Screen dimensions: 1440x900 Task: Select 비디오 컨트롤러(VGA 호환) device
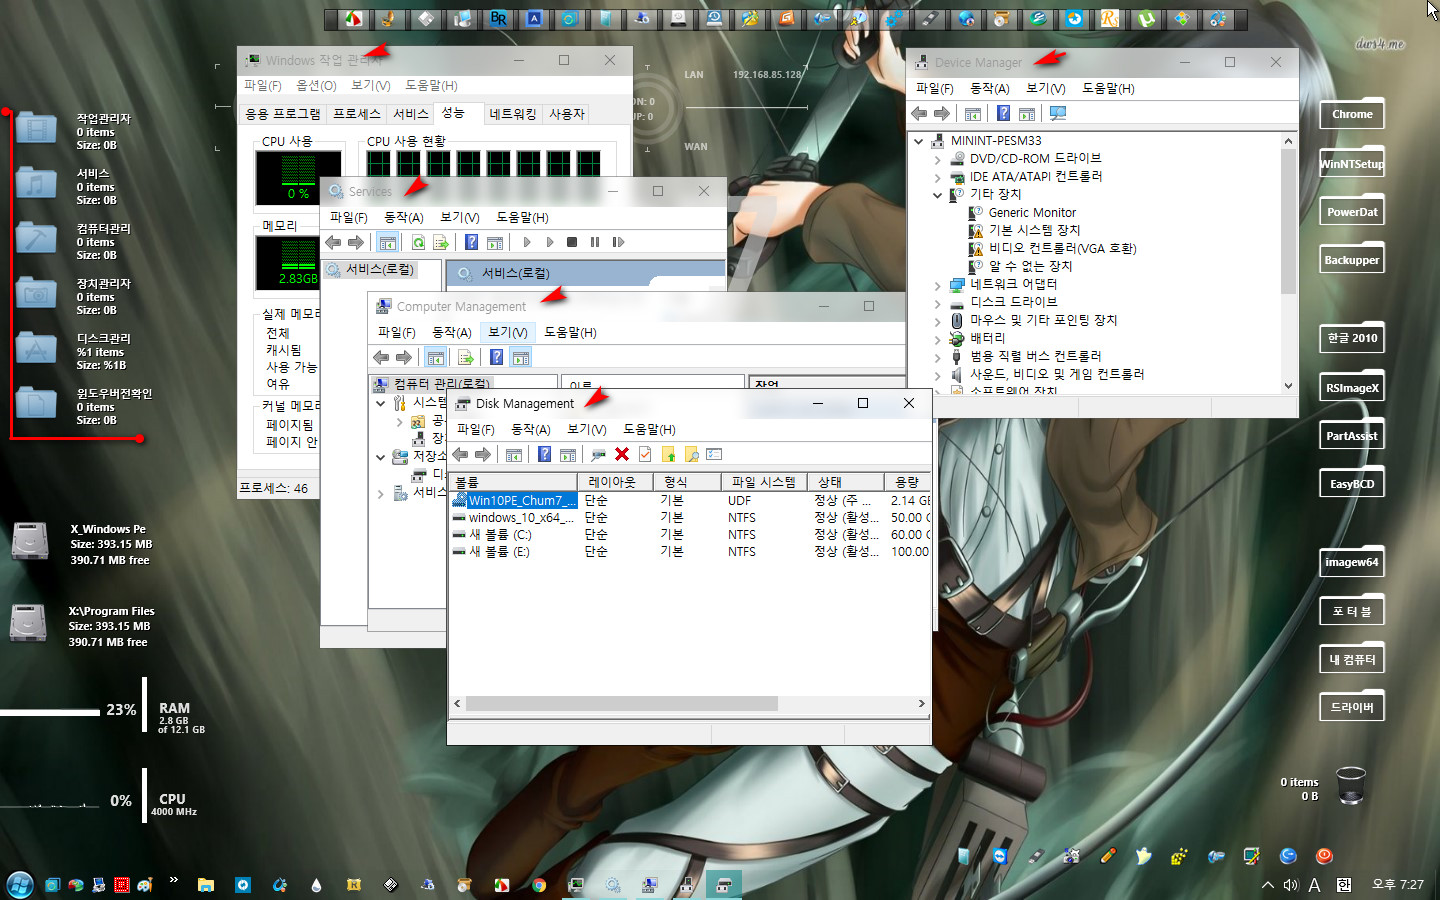pyautogui.click(x=1062, y=248)
